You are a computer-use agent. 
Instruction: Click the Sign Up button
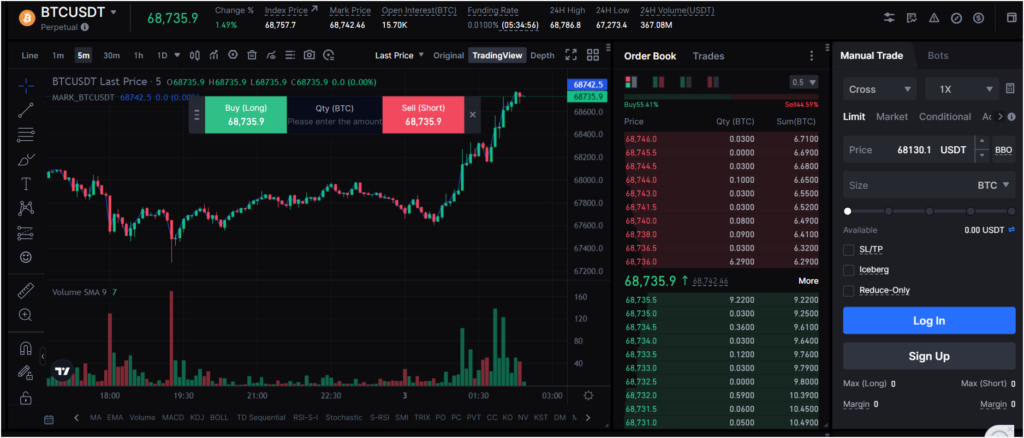(x=929, y=356)
